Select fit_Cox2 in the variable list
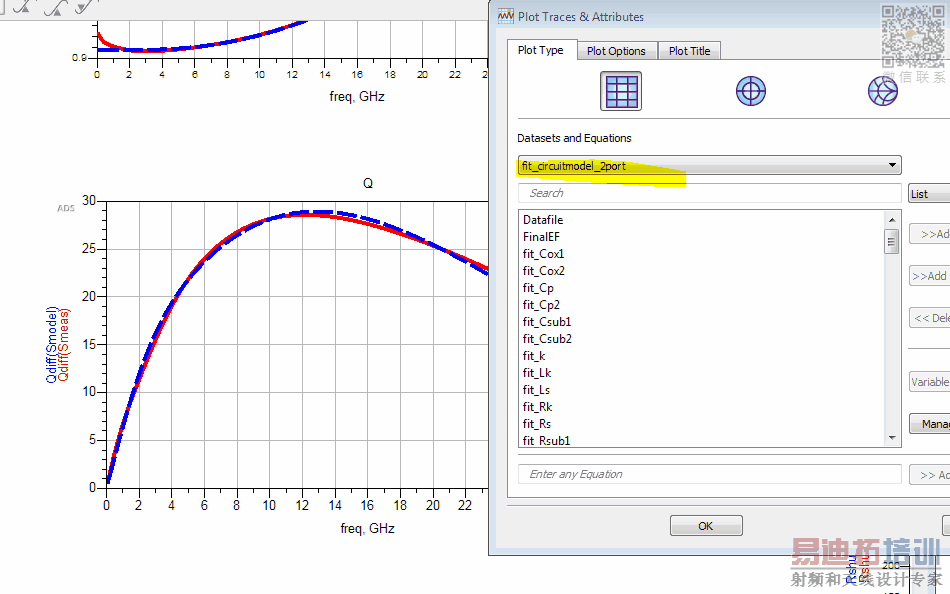This screenshot has height=594, width=950. pyautogui.click(x=543, y=271)
